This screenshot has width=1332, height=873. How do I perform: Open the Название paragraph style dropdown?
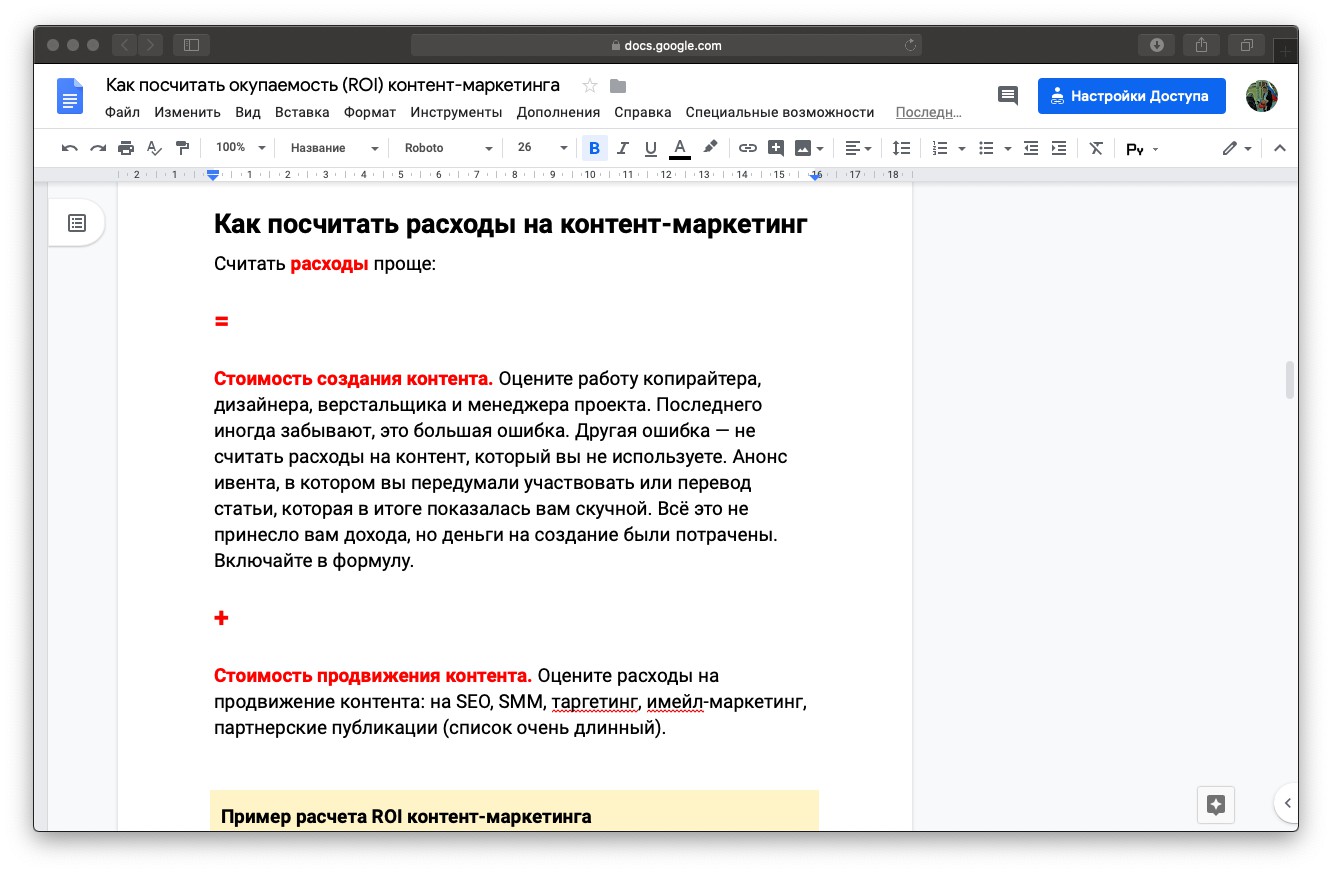click(x=333, y=148)
